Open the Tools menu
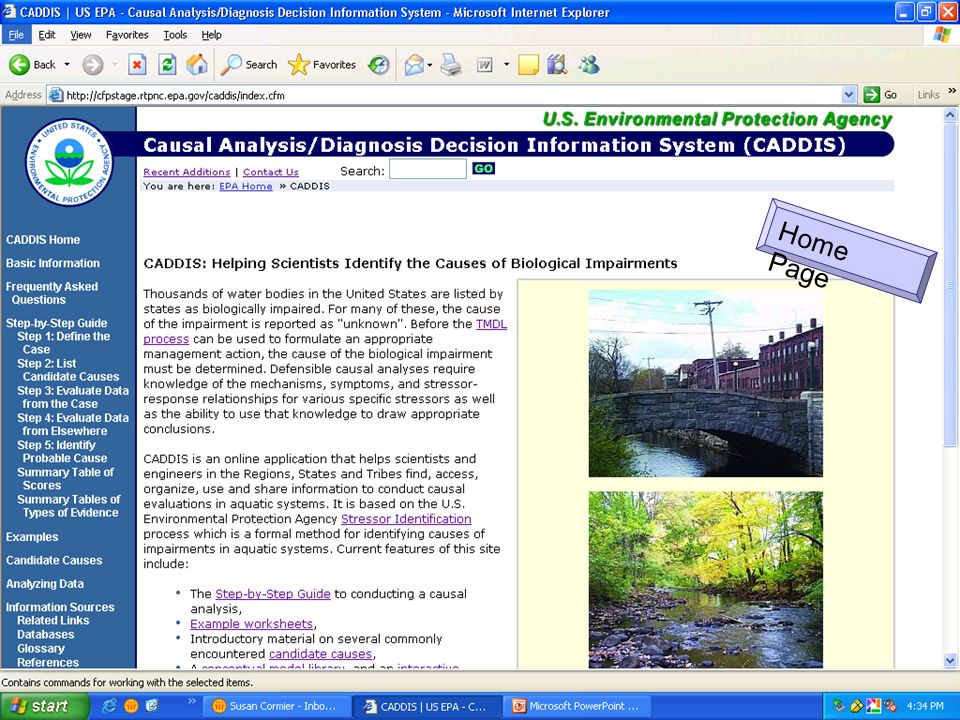The height and width of the screenshot is (720, 960). [175, 35]
